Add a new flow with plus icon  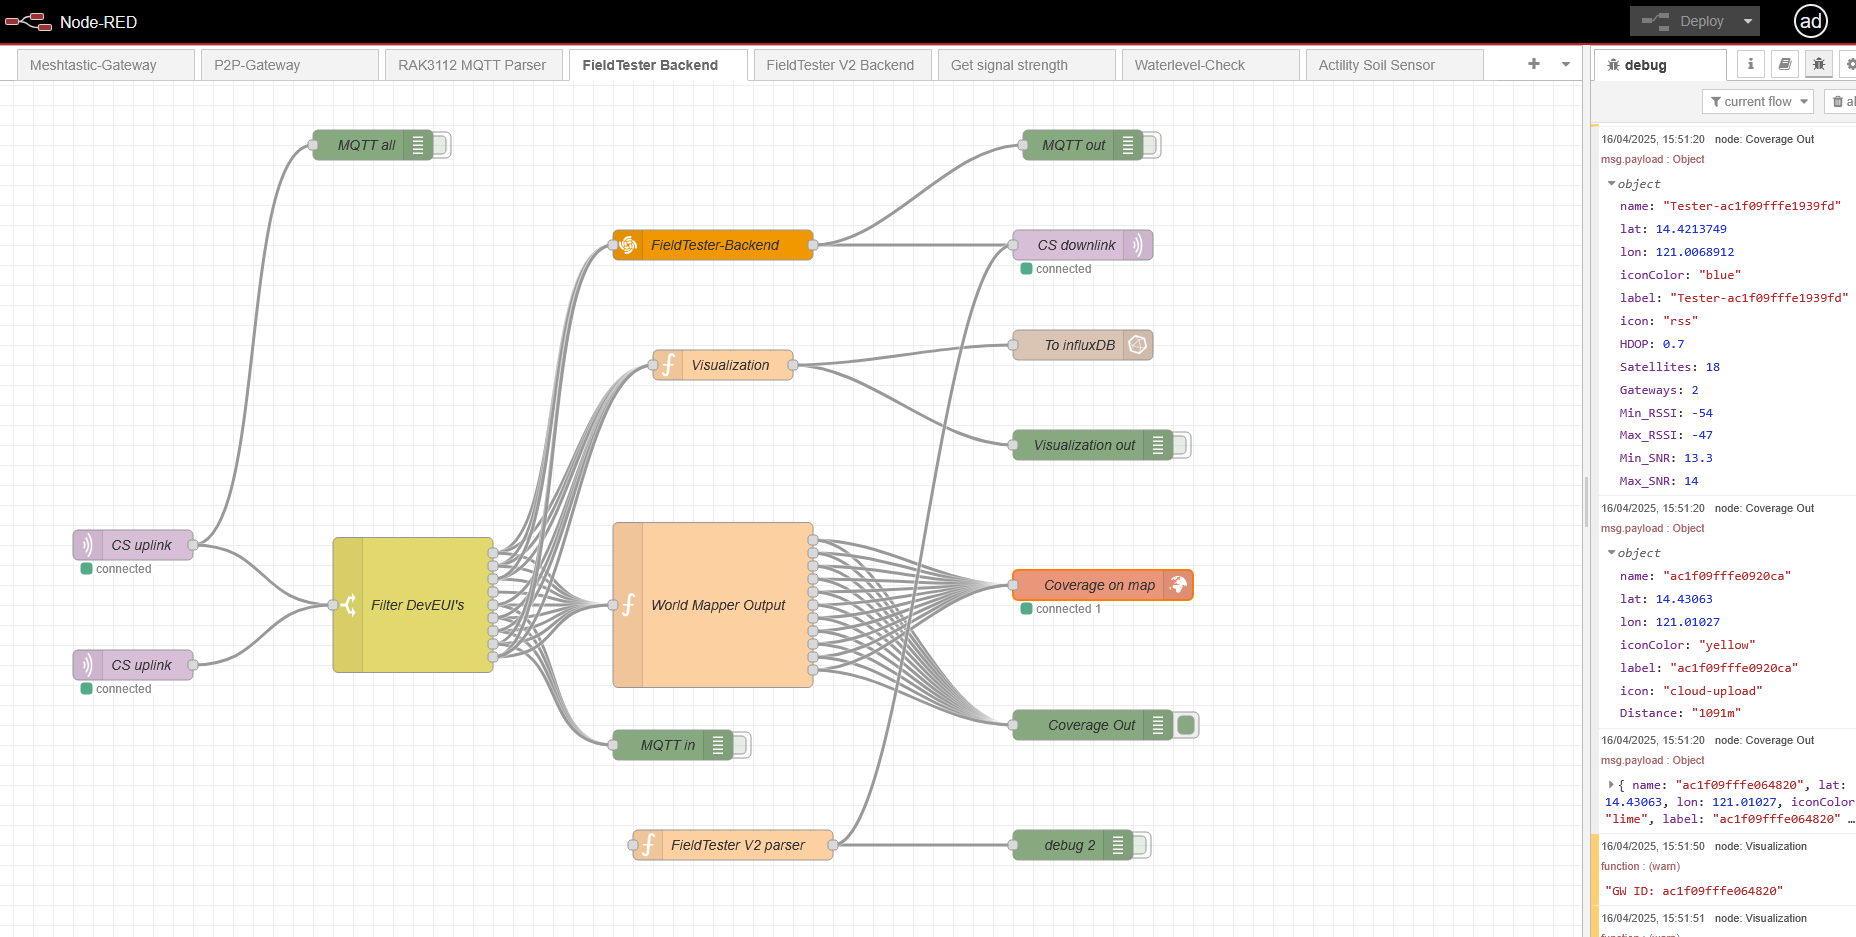(x=1534, y=64)
